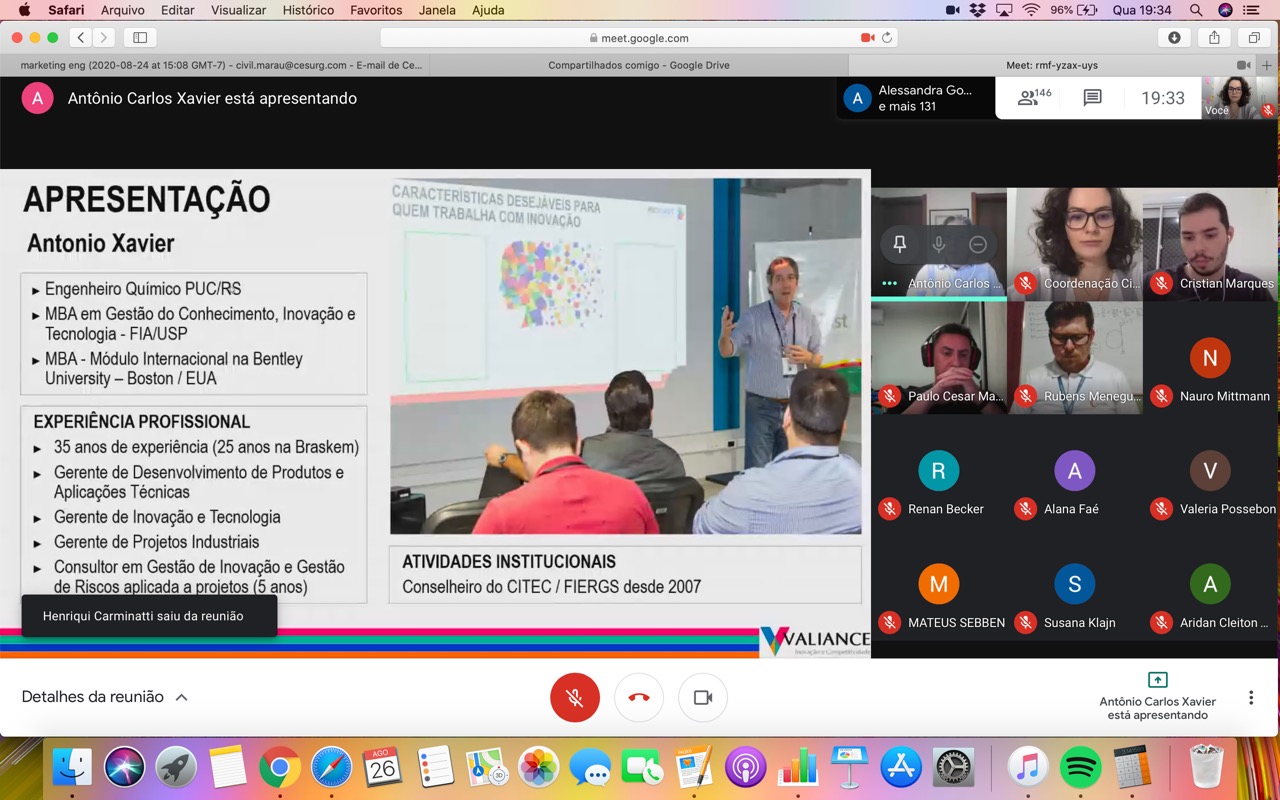Open the Safari share menu

click(1214, 38)
